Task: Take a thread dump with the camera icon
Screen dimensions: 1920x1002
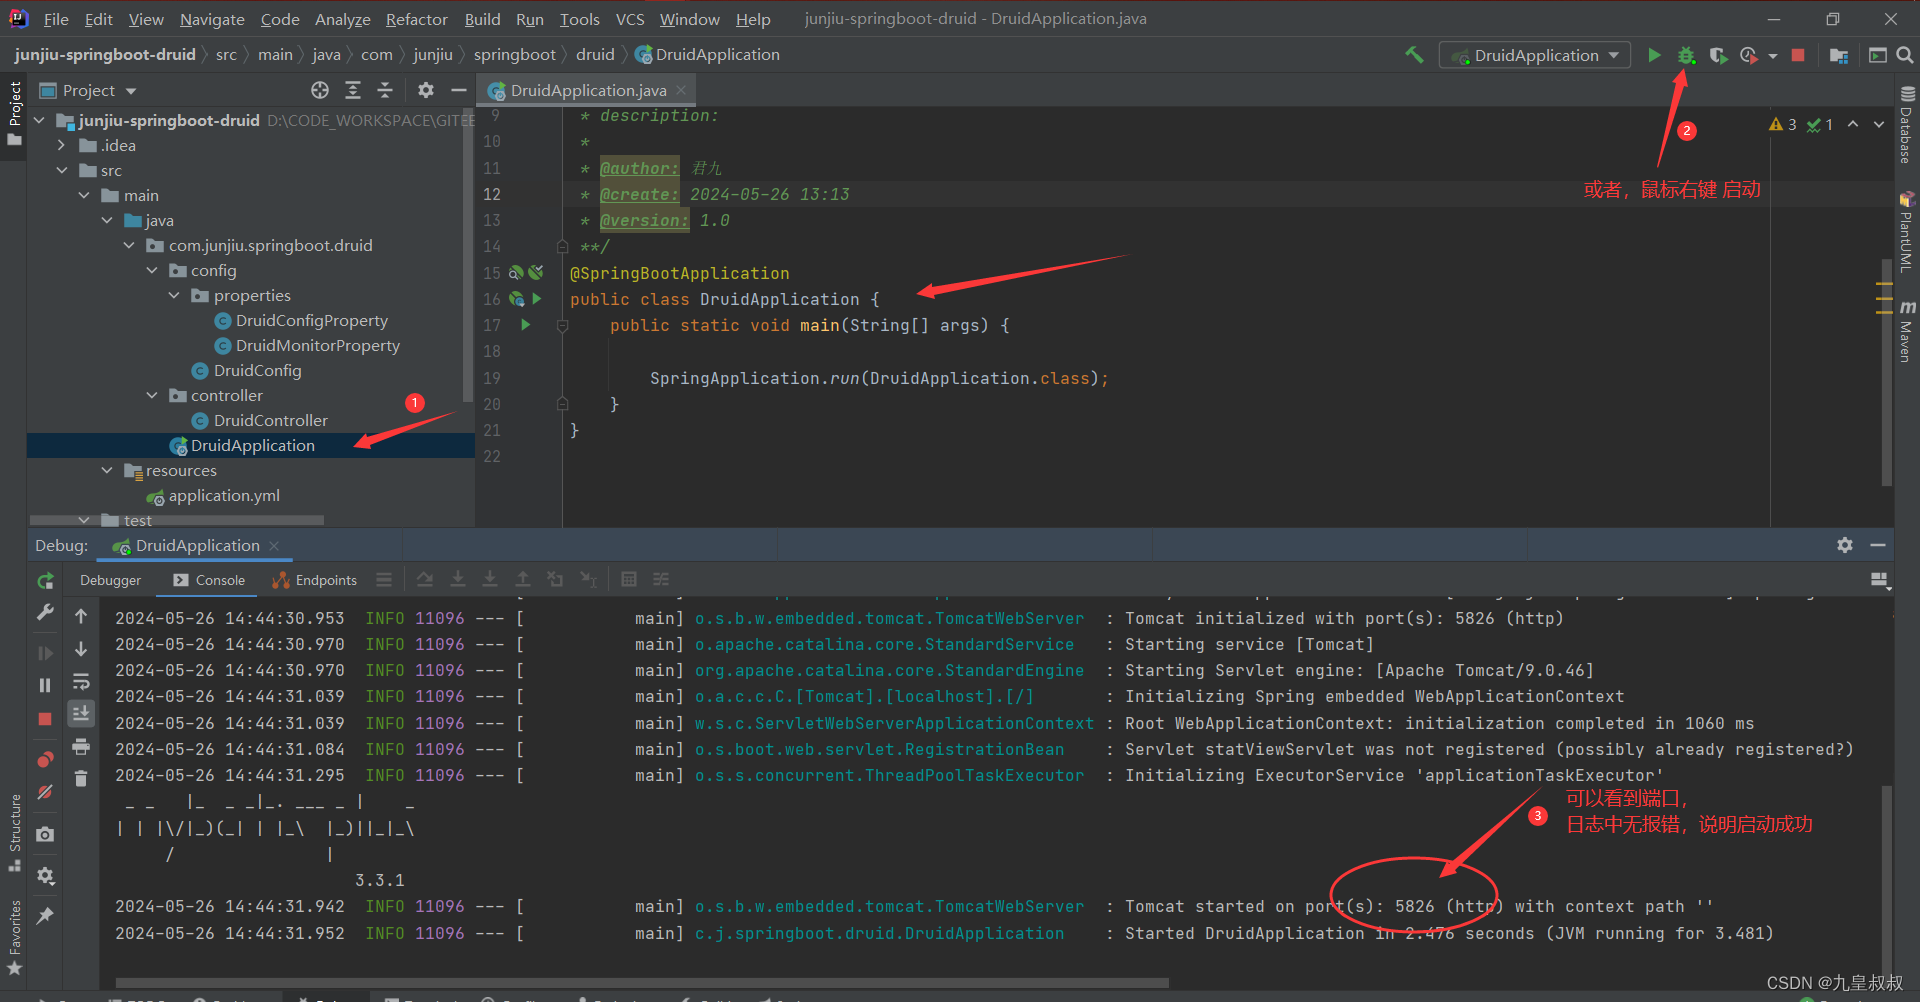Action: tap(45, 834)
